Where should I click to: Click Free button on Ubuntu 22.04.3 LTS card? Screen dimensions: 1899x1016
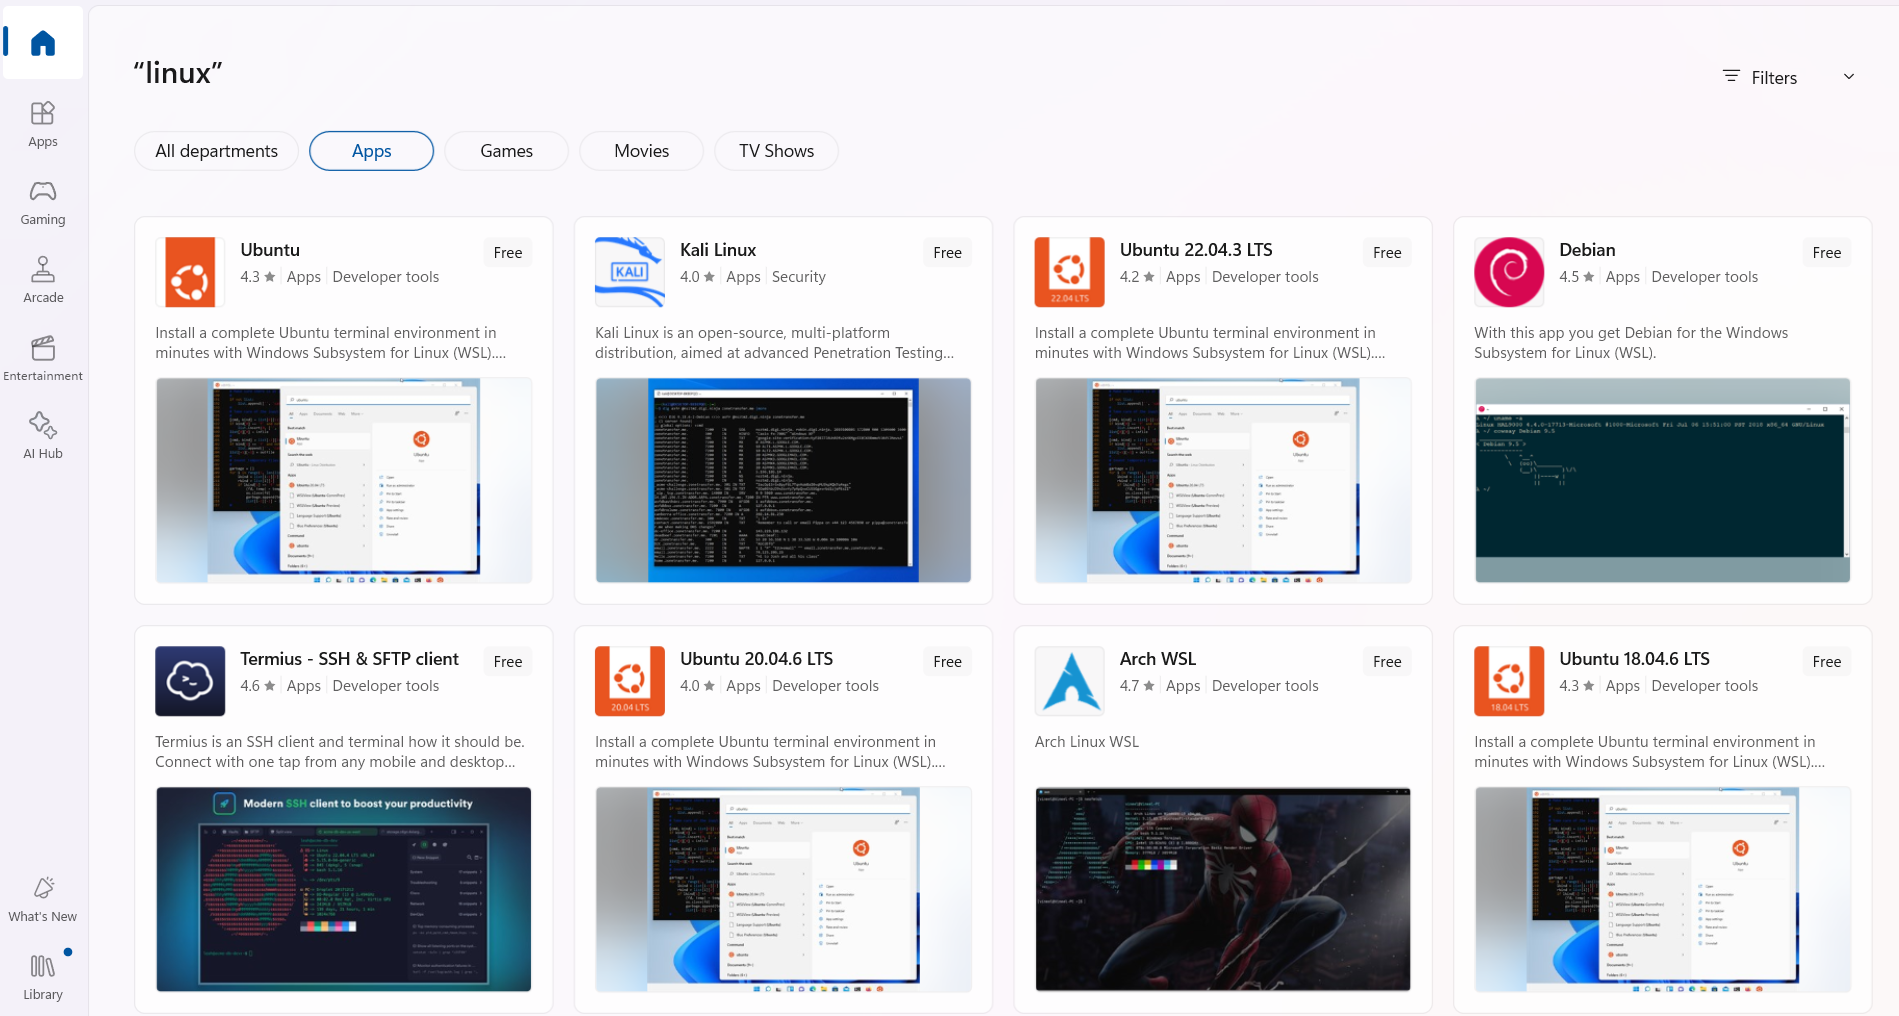(x=1387, y=253)
